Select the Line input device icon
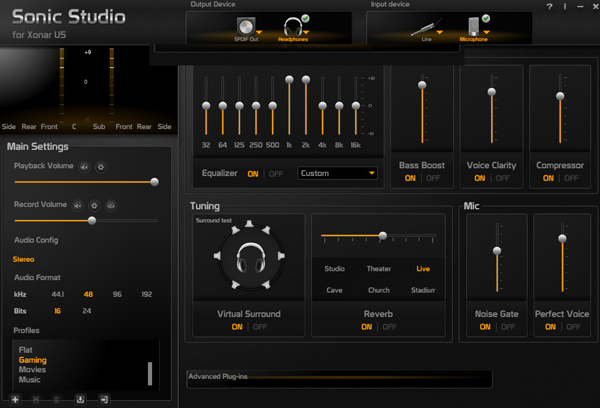Screen dimensions: 600x408 pos(425,28)
